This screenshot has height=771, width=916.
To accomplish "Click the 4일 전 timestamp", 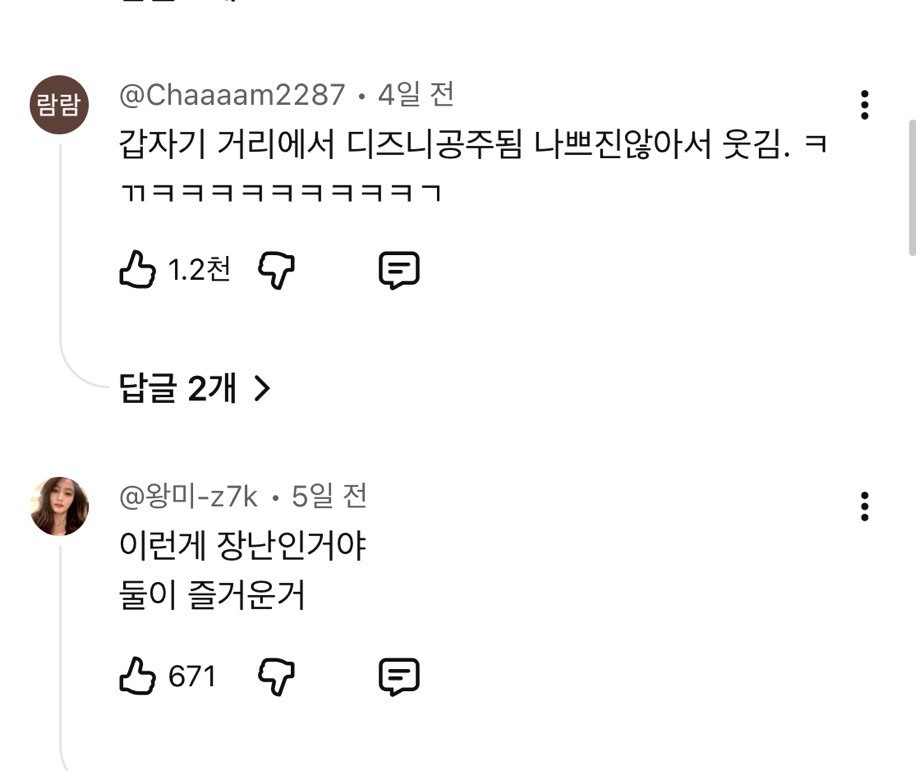I will pos(415,96).
